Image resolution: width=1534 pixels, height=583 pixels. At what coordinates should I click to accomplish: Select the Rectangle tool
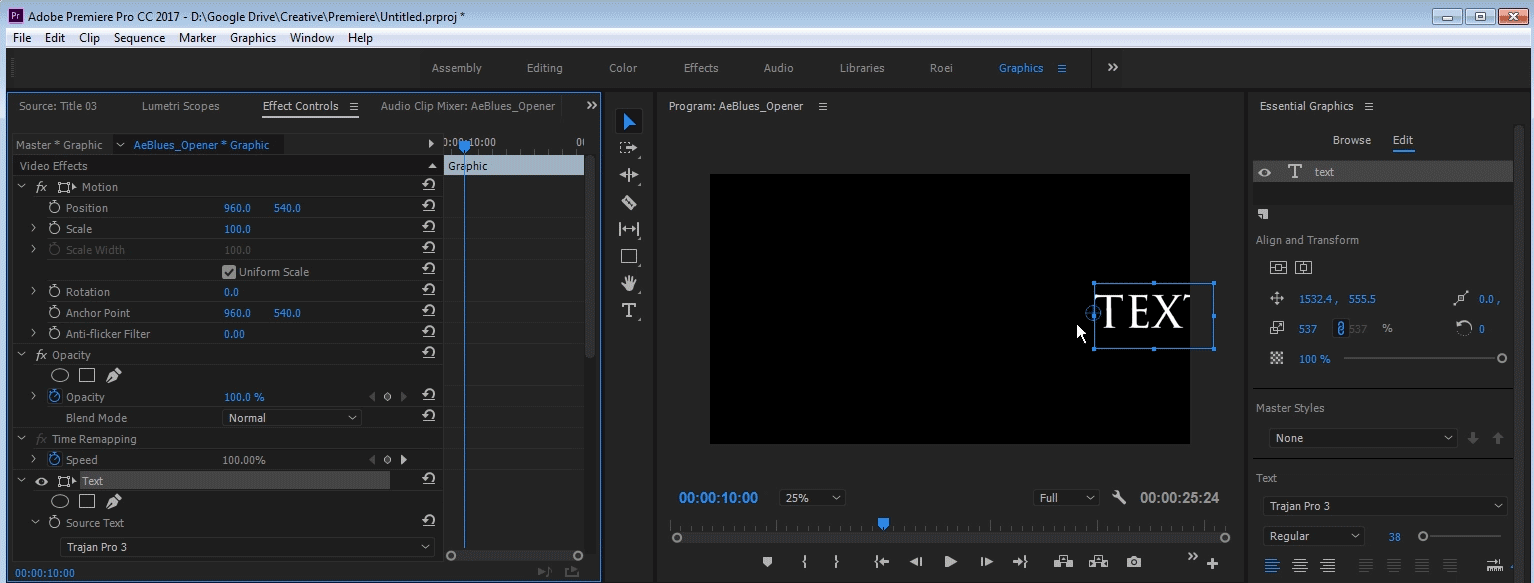pyautogui.click(x=629, y=256)
